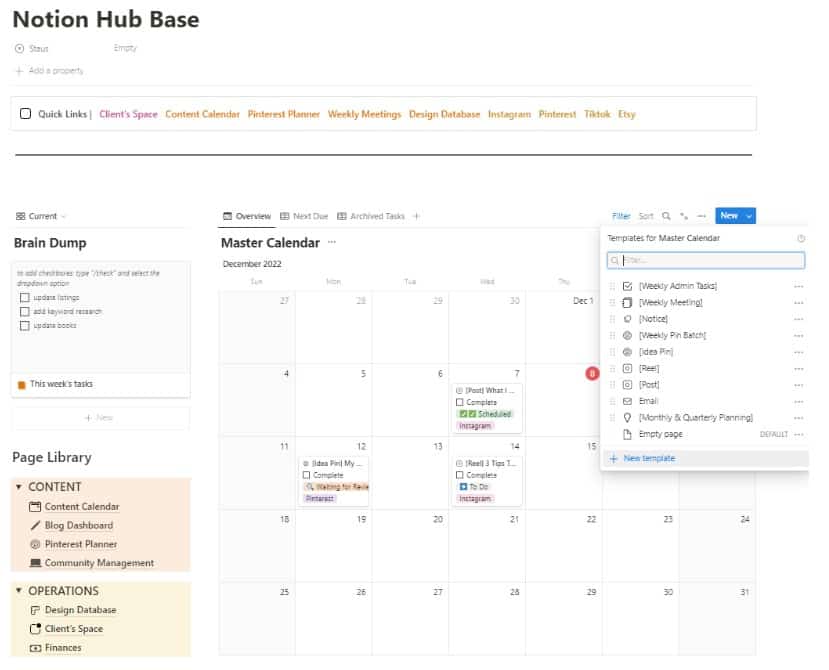
Task: Click the Post template icon
Action: pos(627,384)
